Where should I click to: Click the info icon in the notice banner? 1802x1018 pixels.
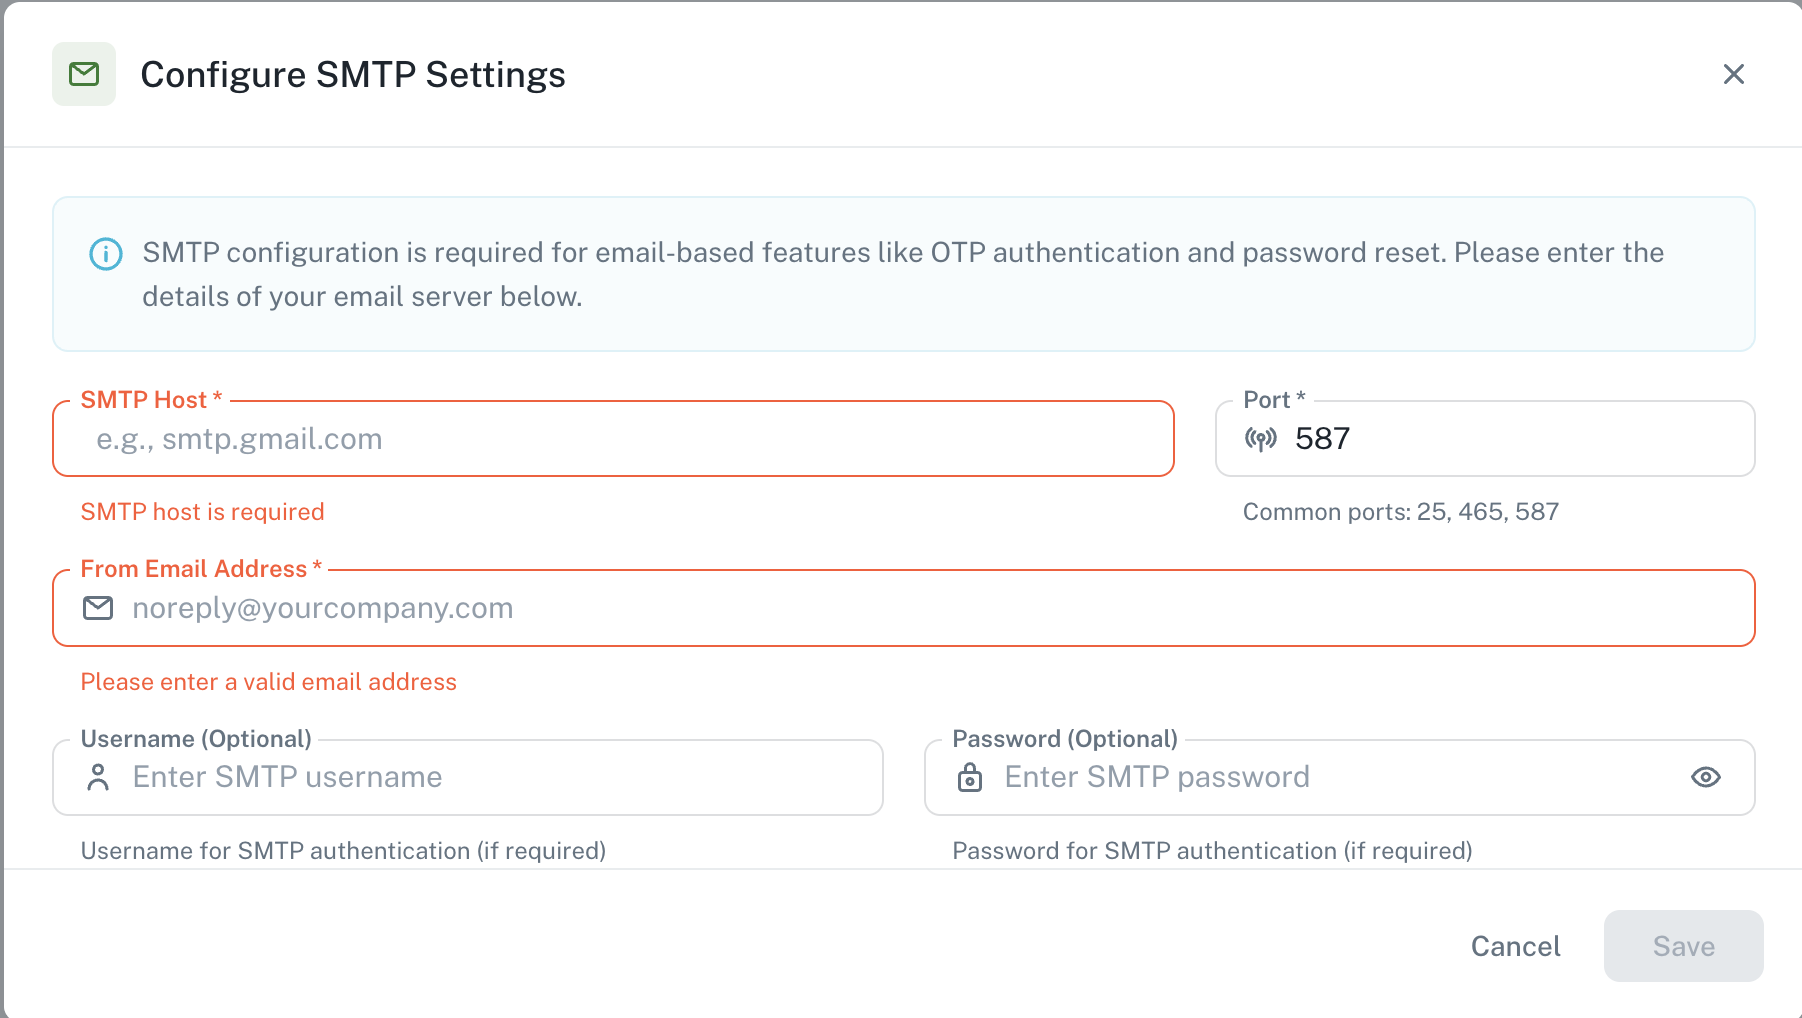pos(104,253)
